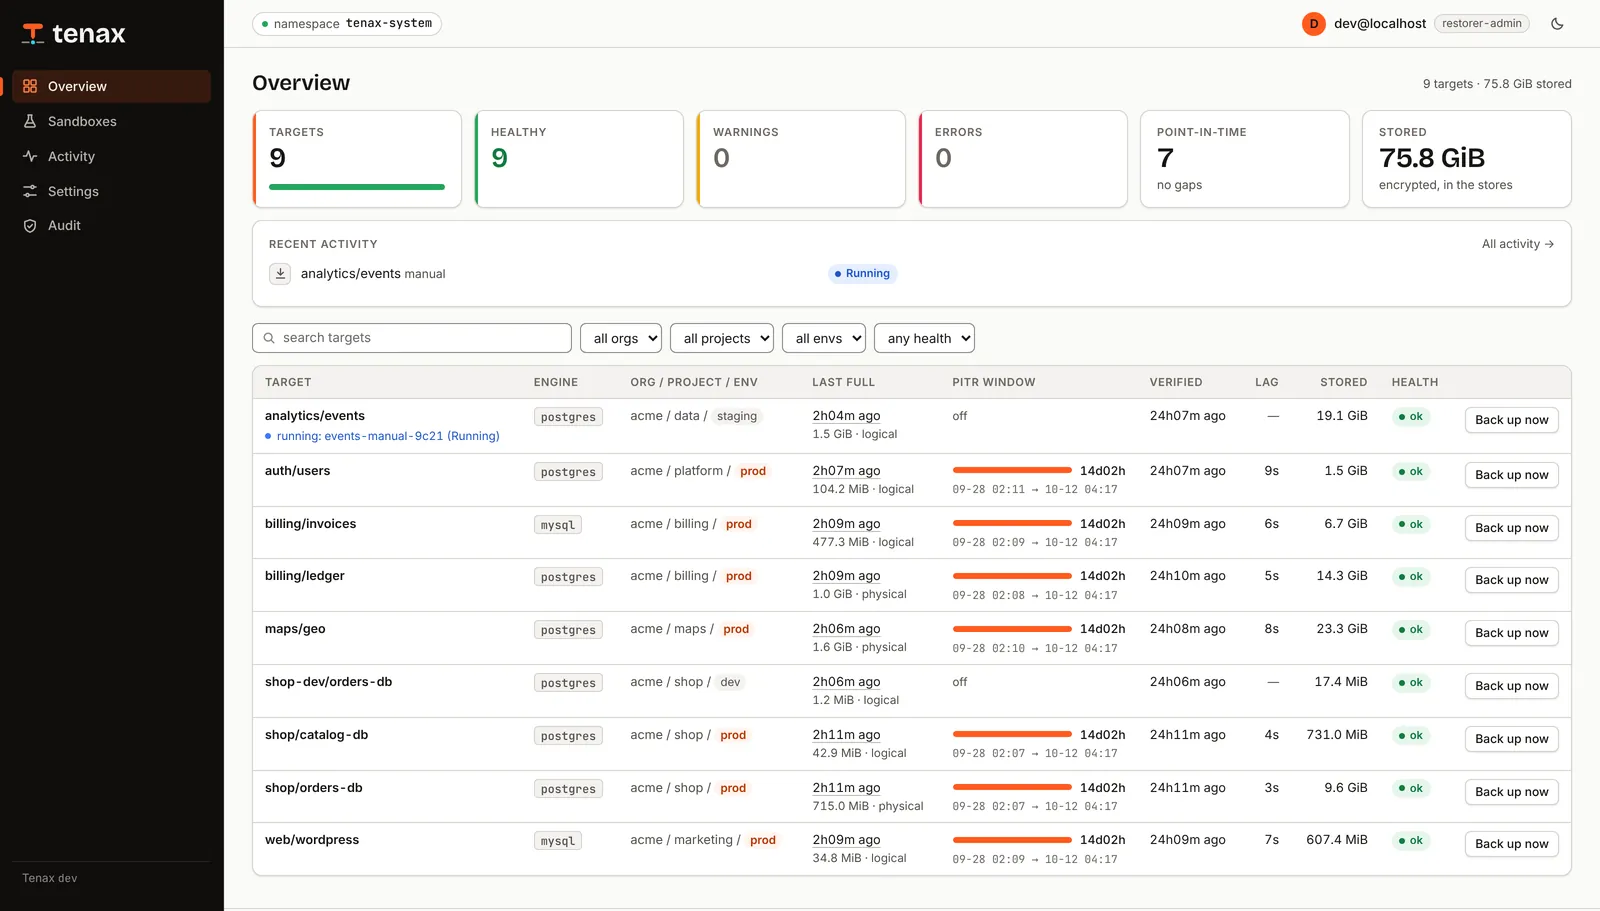The image size is (1600, 911).
Task: Click the search targets input field
Action: (412, 338)
